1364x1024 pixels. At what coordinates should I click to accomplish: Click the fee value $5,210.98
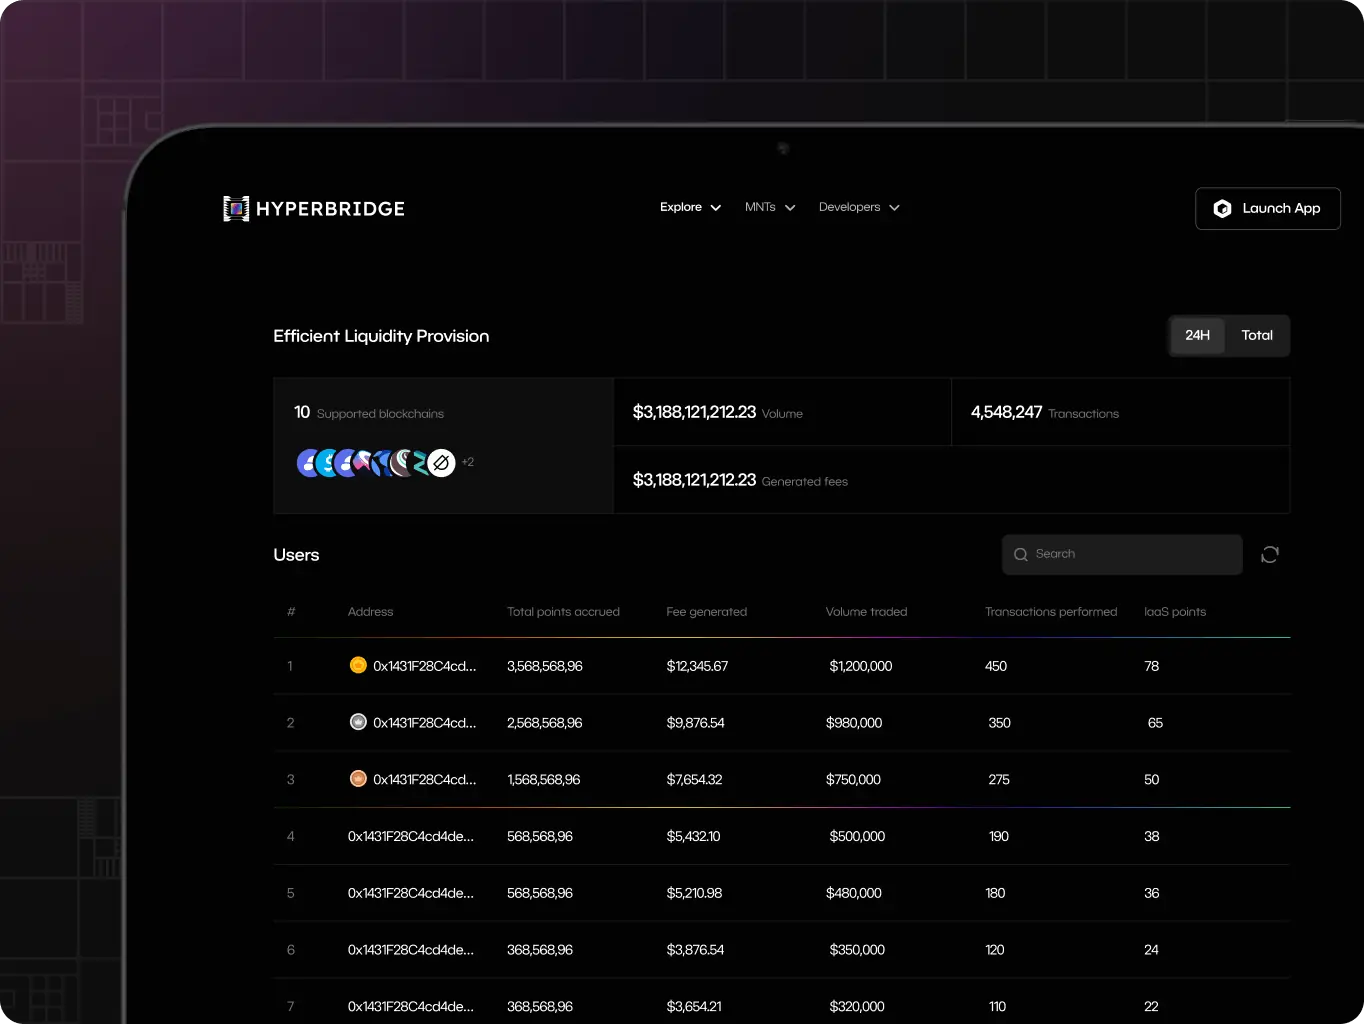695,893
